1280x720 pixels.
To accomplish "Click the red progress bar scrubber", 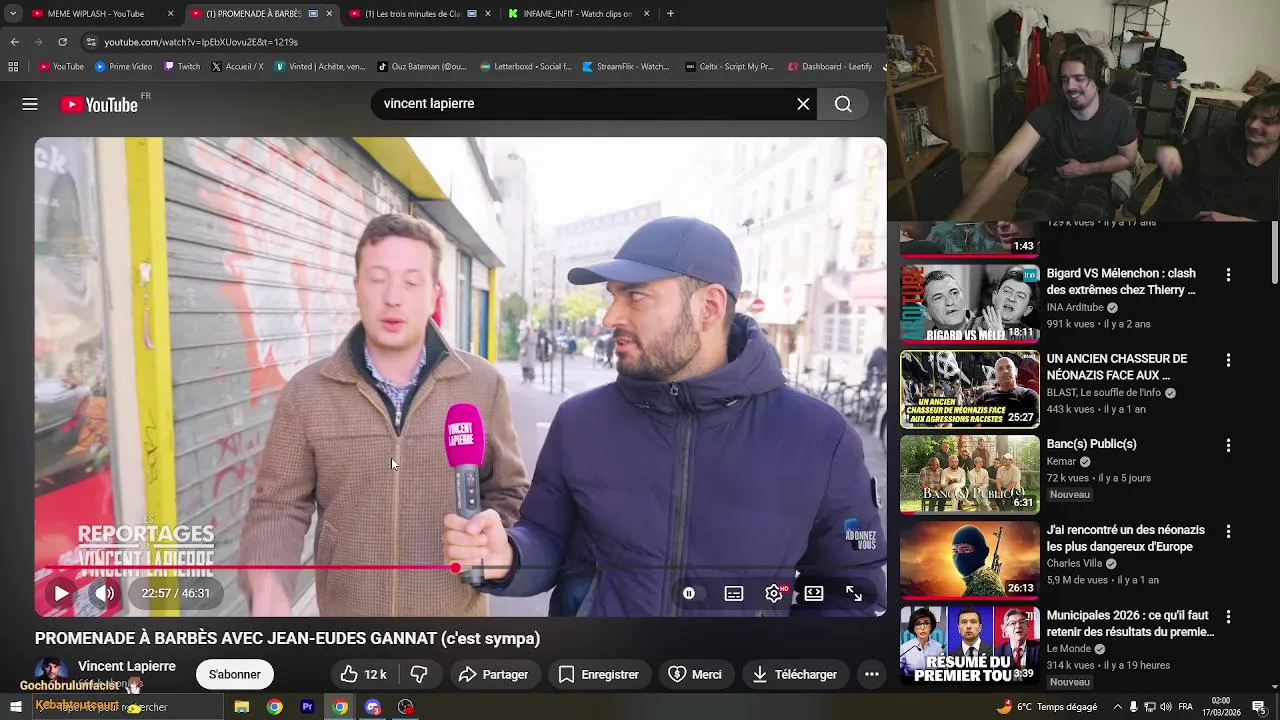I will pyautogui.click(x=455, y=568).
